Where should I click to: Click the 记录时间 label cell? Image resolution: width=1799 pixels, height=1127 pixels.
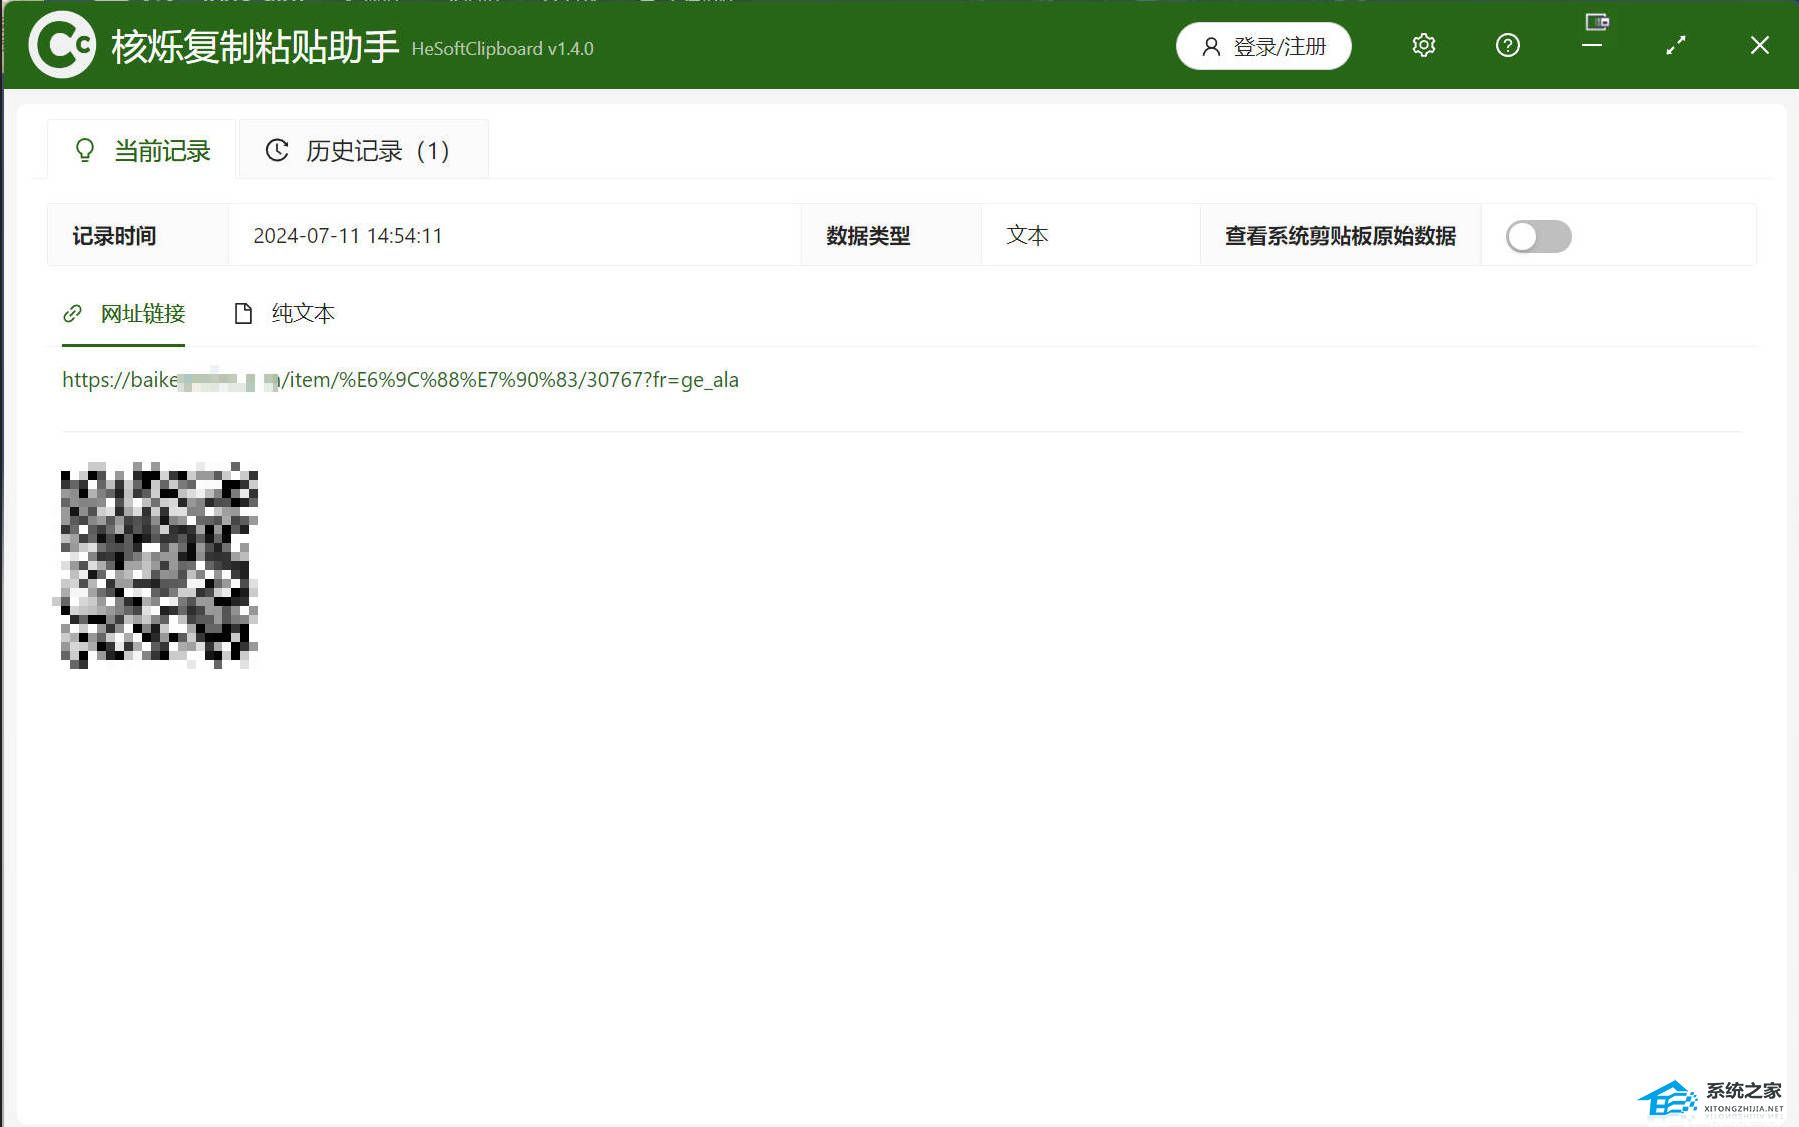(138, 236)
